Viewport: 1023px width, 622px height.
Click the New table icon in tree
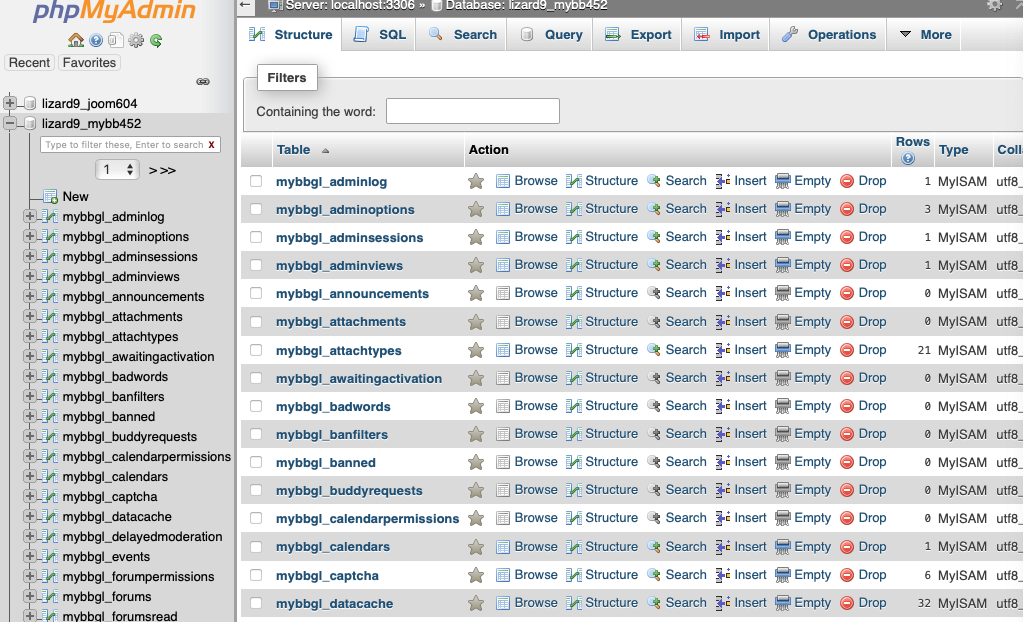(x=50, y=196)
